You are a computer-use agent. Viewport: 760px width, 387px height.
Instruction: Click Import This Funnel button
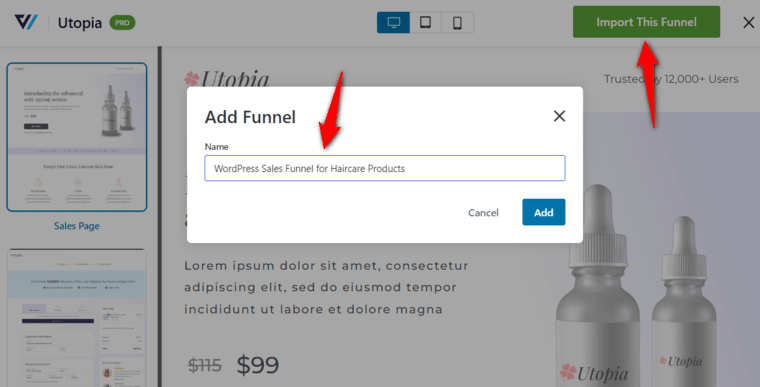(646, 22)
